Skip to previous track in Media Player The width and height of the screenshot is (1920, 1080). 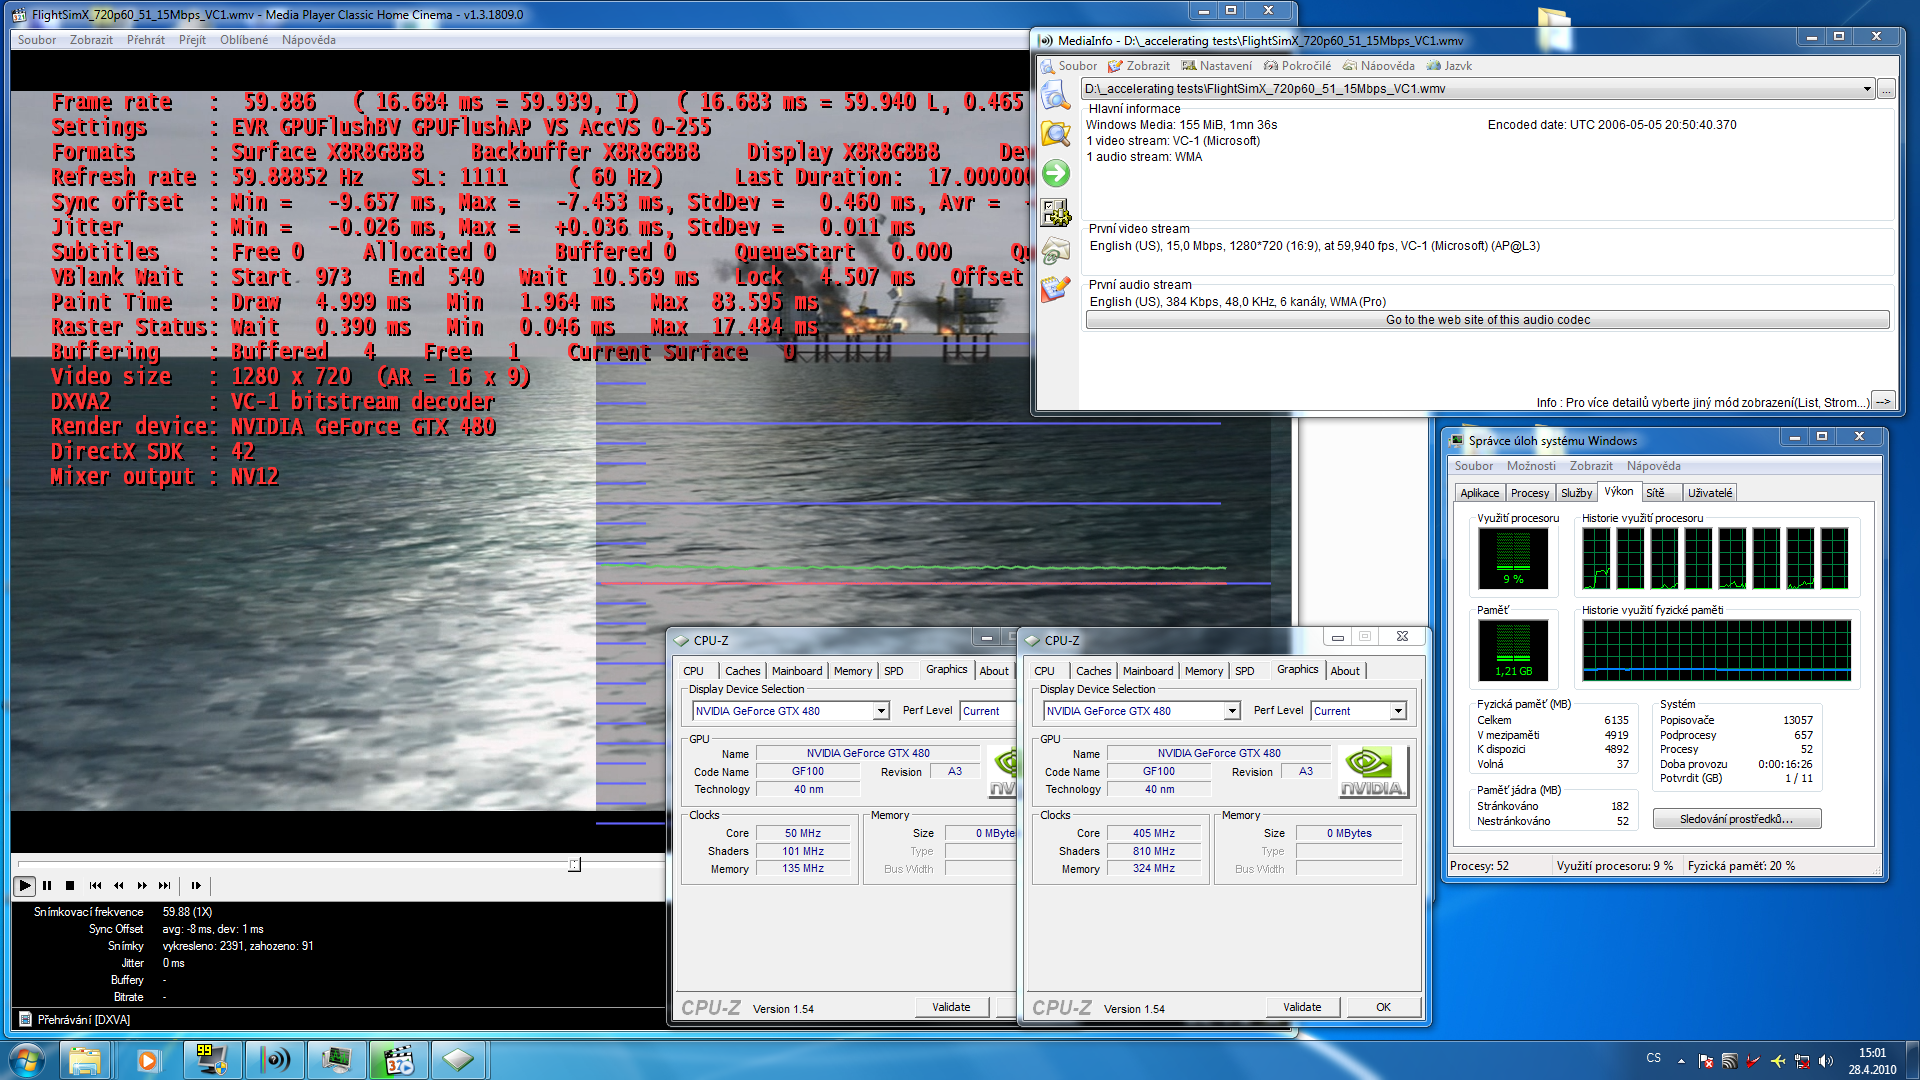coord(95,885)
